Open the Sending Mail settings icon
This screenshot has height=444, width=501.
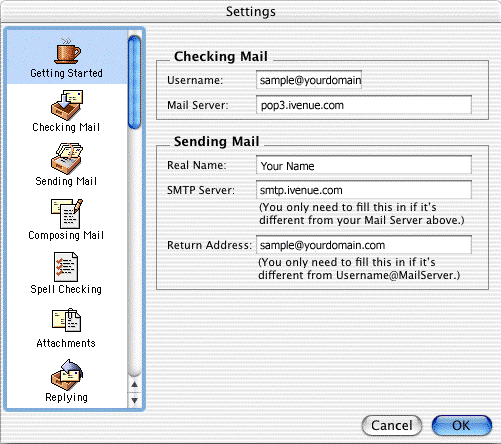(67, 159)
